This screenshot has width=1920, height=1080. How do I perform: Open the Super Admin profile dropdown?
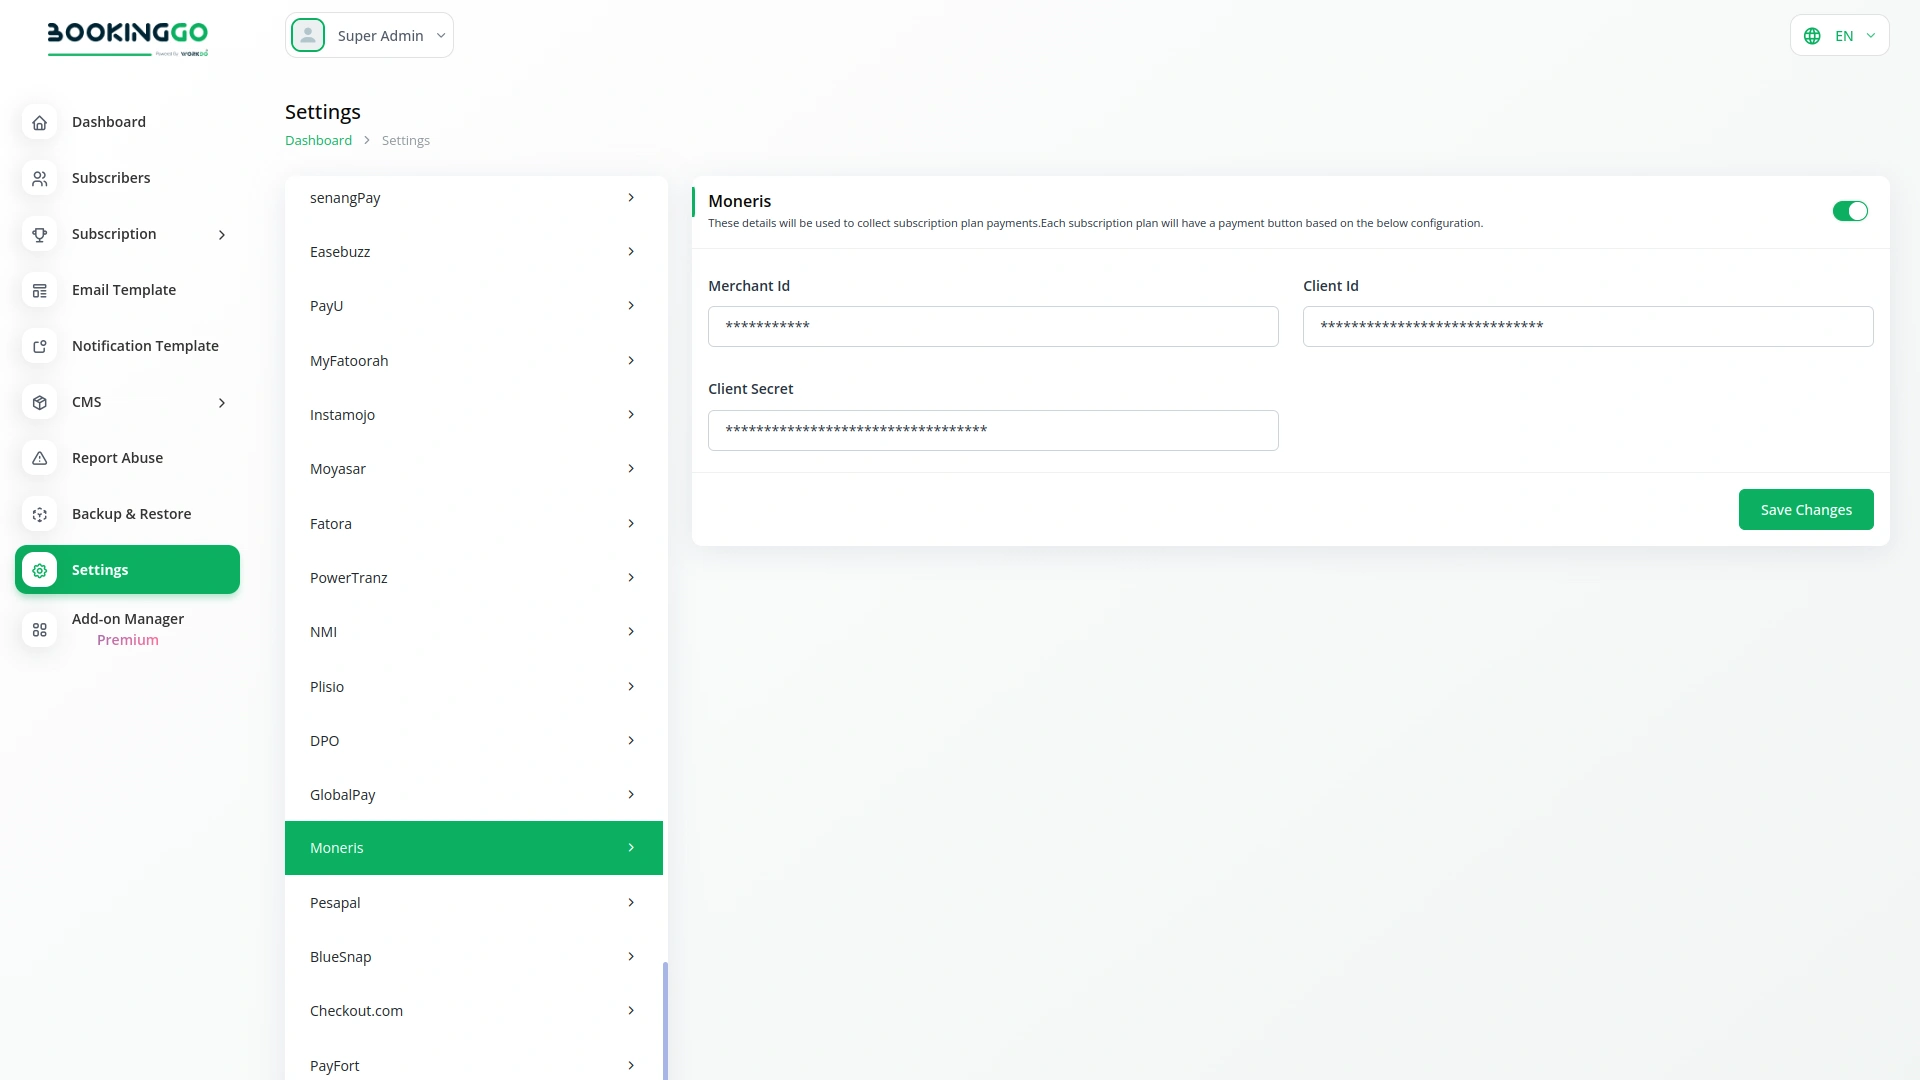[369, 35]
